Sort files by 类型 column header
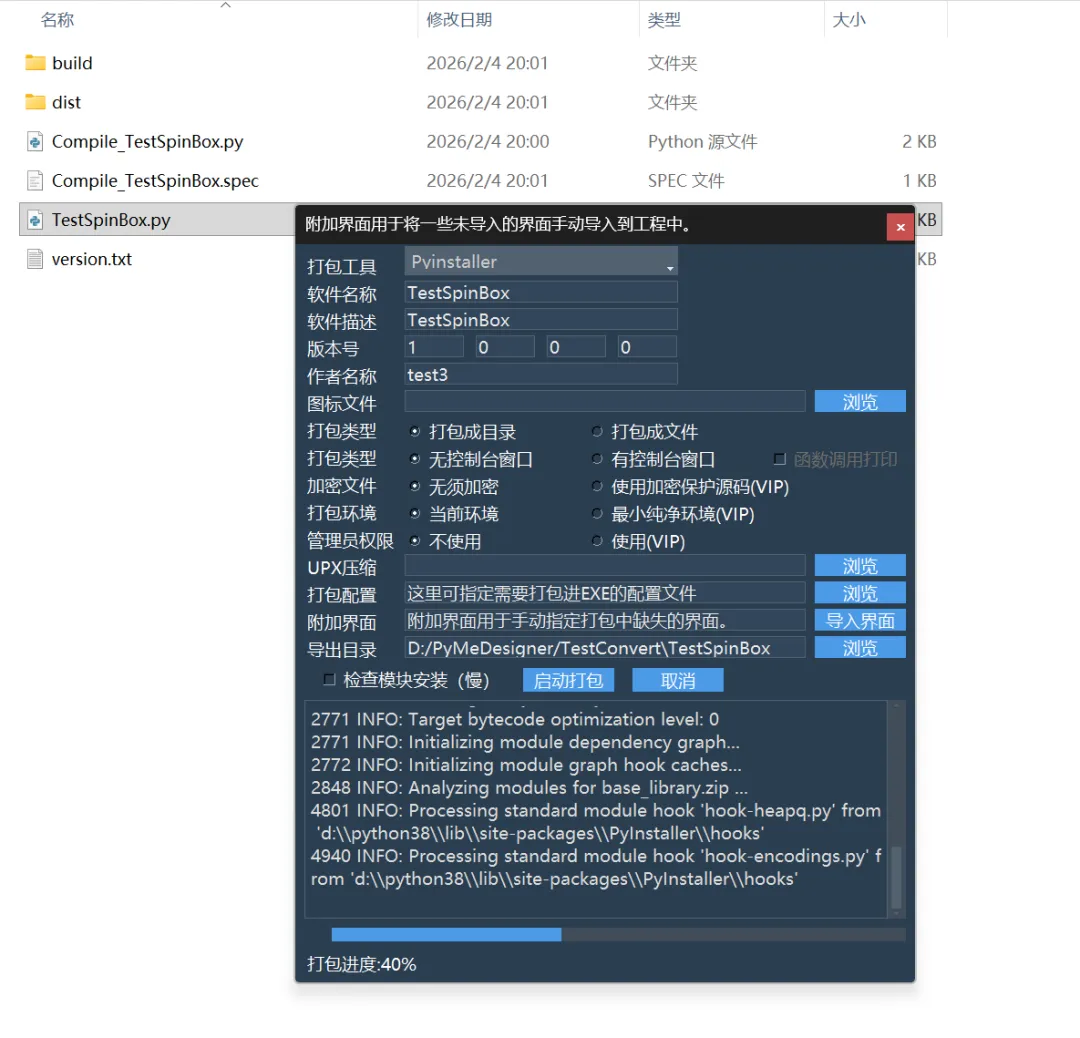 pos(664,20)
